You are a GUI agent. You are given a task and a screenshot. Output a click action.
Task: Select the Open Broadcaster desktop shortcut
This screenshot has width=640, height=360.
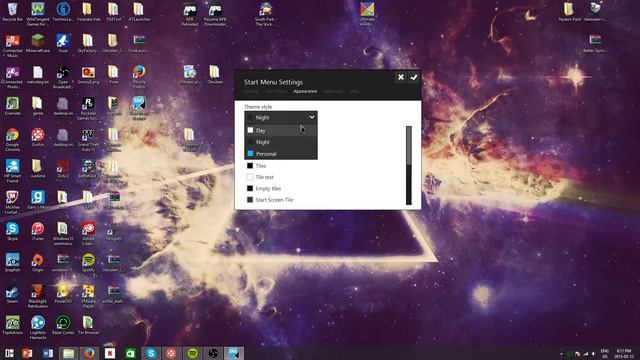coord(63,77)
